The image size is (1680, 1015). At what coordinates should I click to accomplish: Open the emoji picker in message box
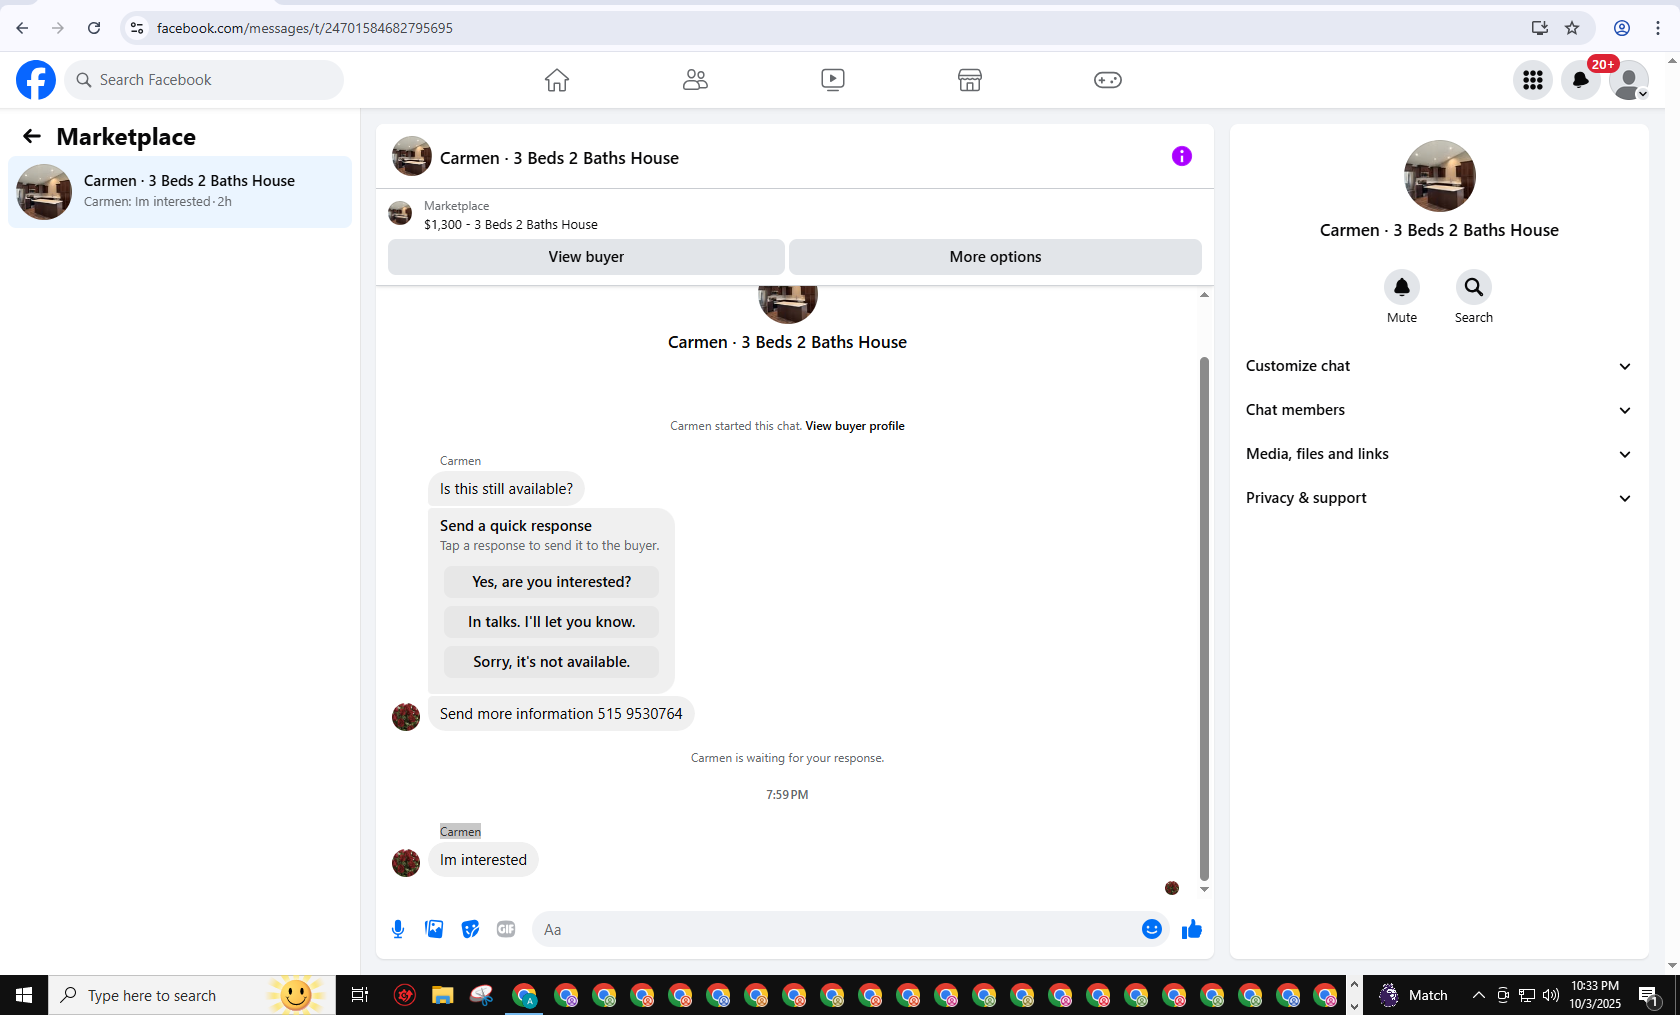coord(1152,929)
